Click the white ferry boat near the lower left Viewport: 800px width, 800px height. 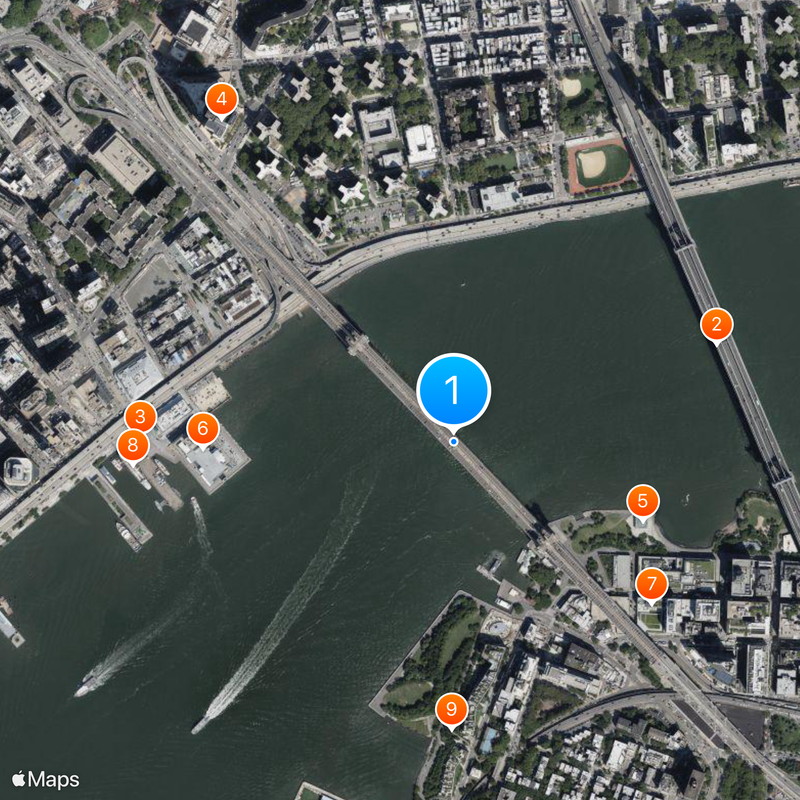86,685
